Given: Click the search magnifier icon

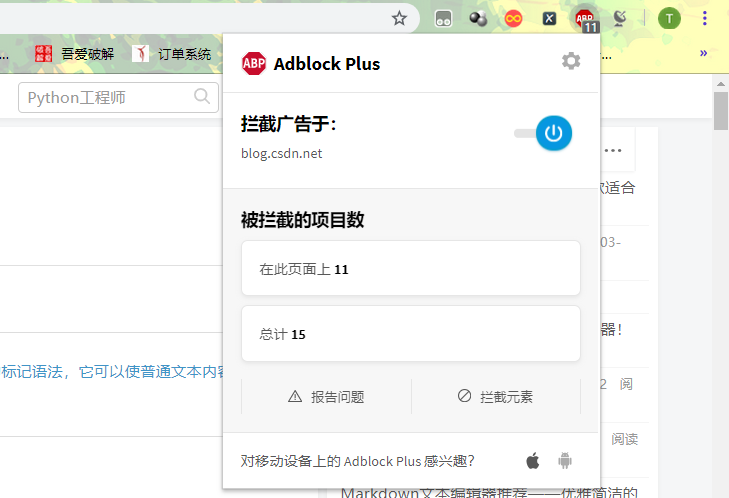Looking at the screenshot, I should coord(202,96).
